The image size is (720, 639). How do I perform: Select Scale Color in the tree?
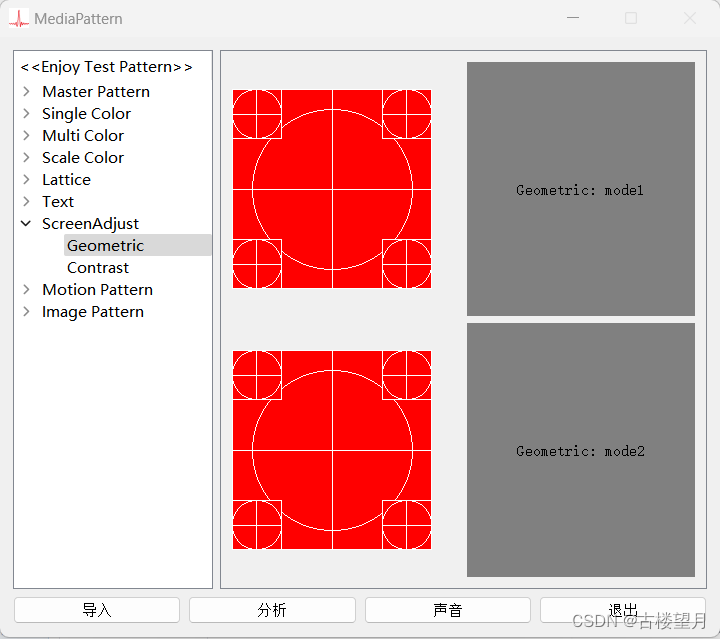[83, 158]
